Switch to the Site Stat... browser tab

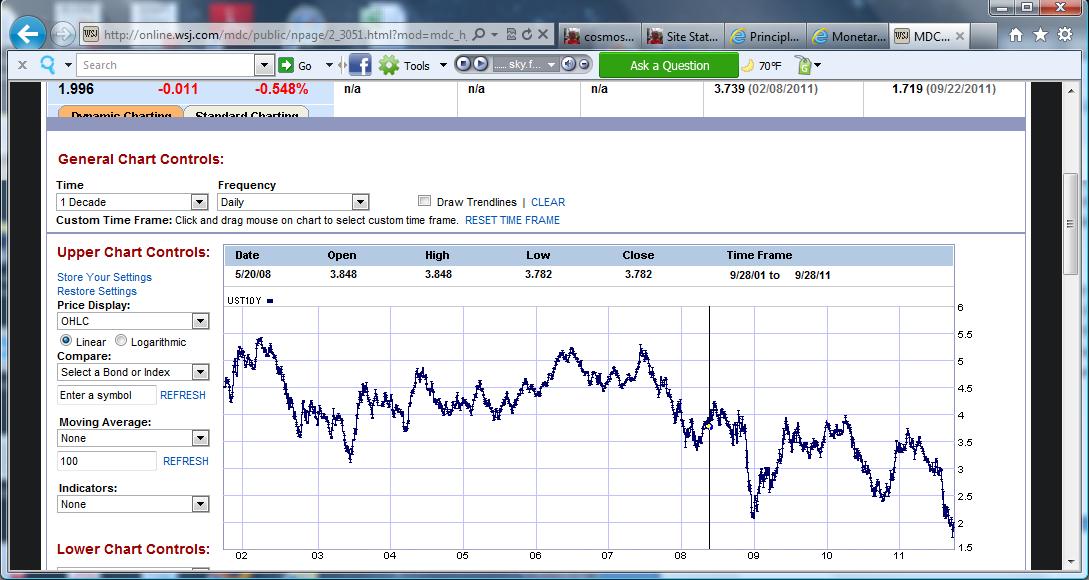pos(681,36)
